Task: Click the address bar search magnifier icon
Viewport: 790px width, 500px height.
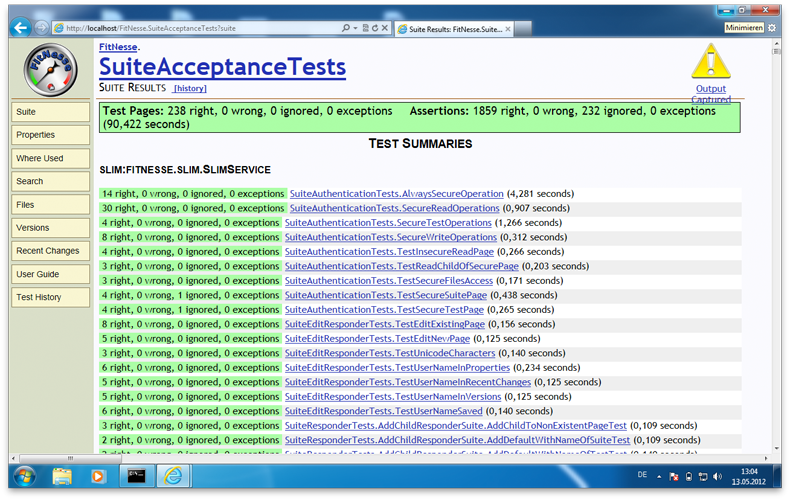Action: (x=346, y=28)
